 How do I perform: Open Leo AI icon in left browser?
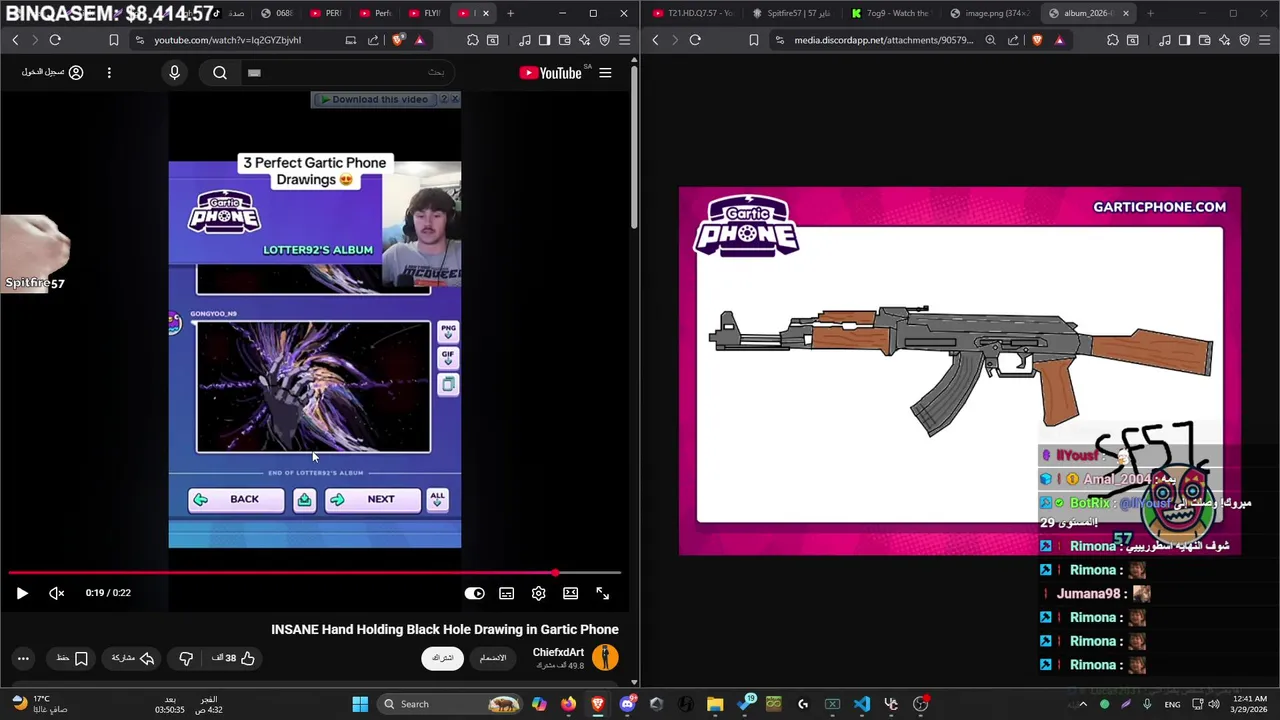pos(584,40)
